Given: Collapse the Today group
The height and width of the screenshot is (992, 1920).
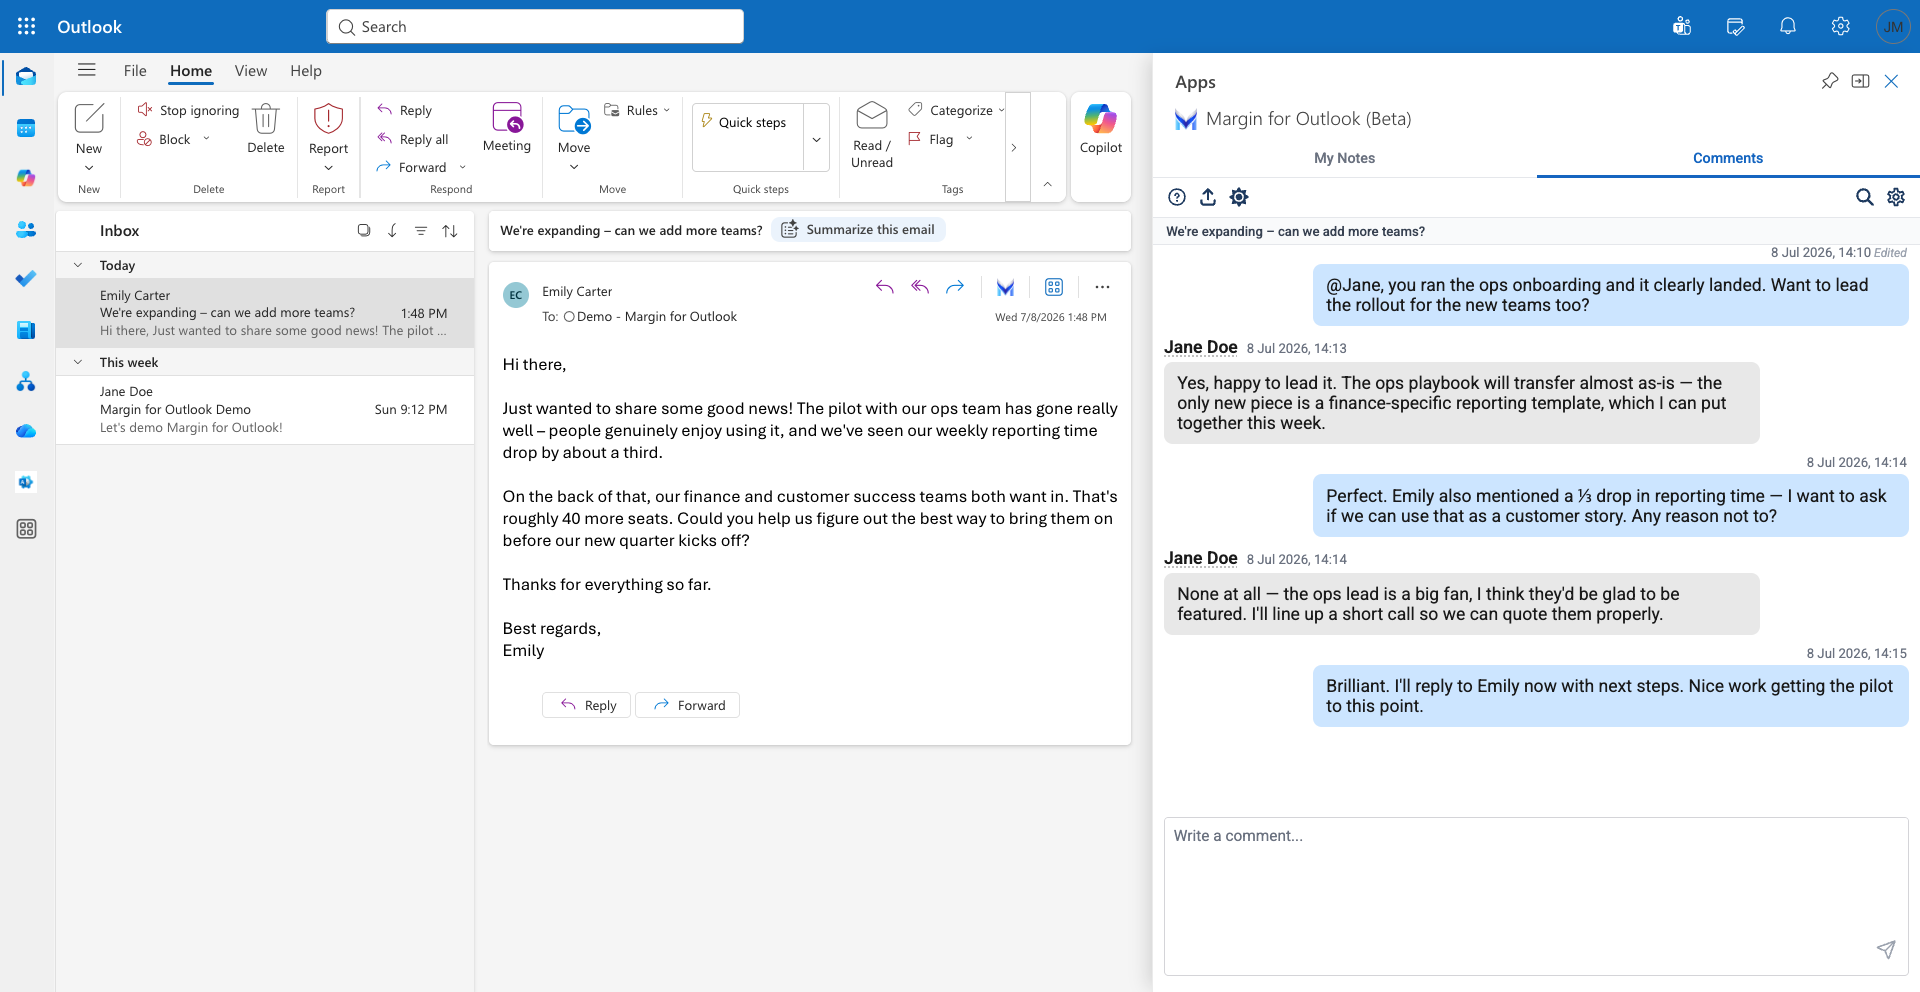Looking at the screenshot, I should [78, 265].
